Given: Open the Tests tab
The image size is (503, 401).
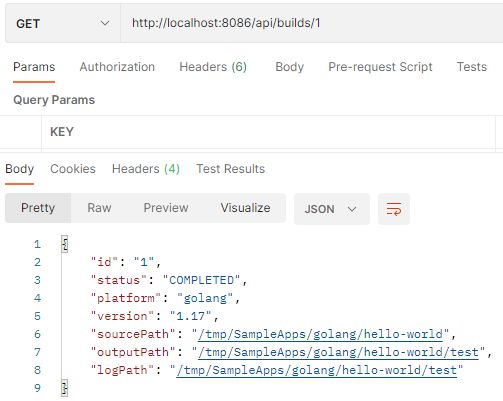Looking at the screenshot, I should click(x=471, y=67).
